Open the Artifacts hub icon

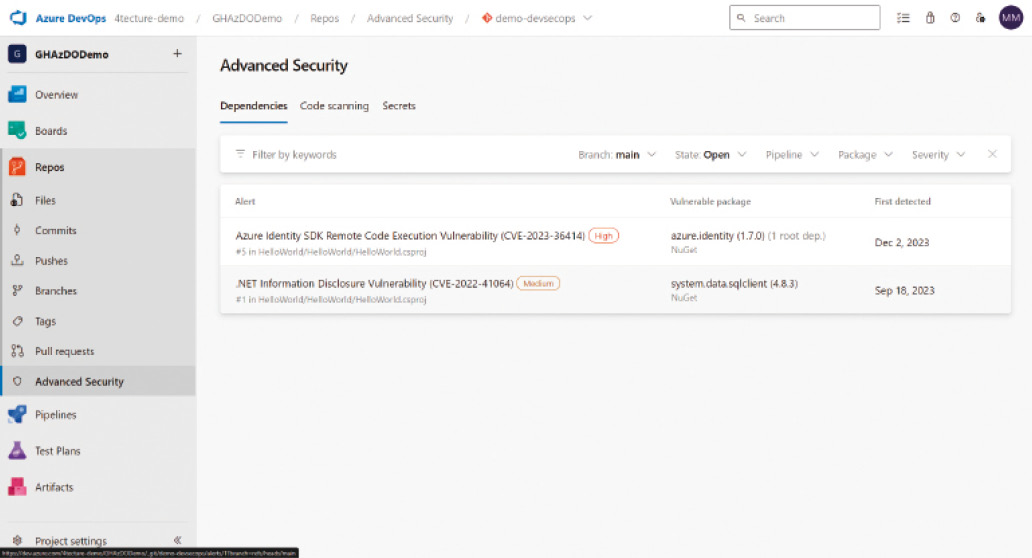coord(17,487)
